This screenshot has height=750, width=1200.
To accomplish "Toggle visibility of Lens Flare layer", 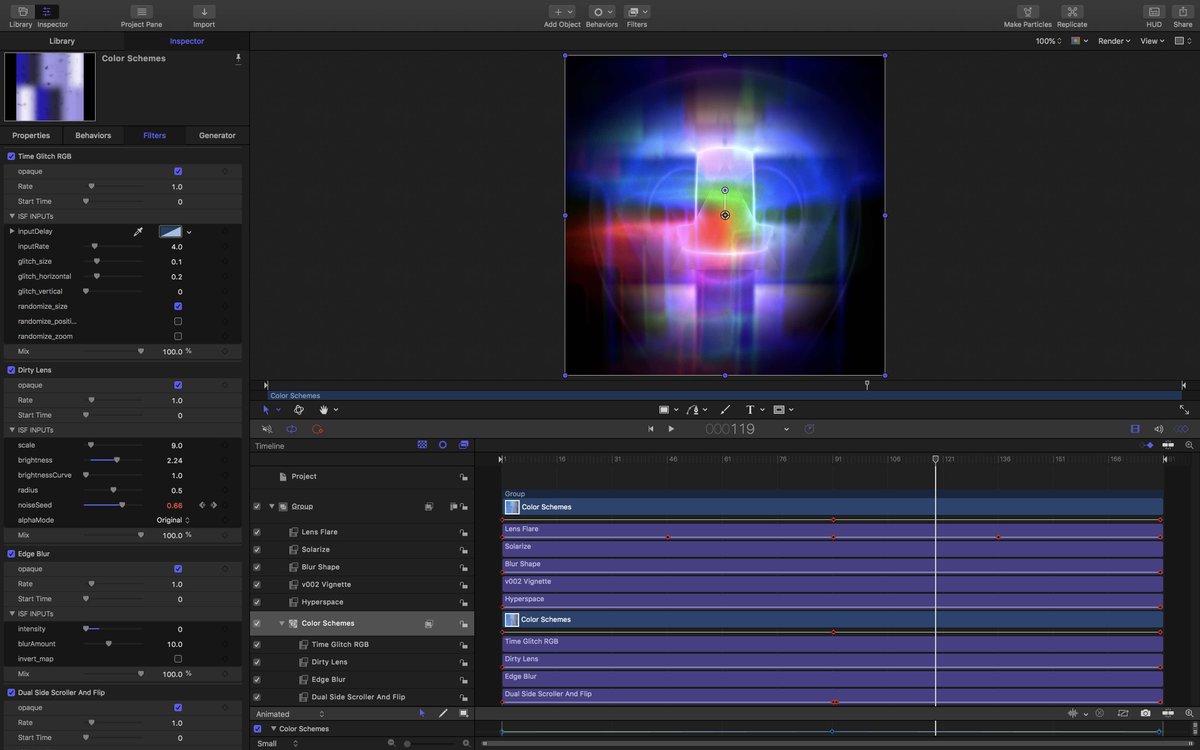I will pos(257,532).
